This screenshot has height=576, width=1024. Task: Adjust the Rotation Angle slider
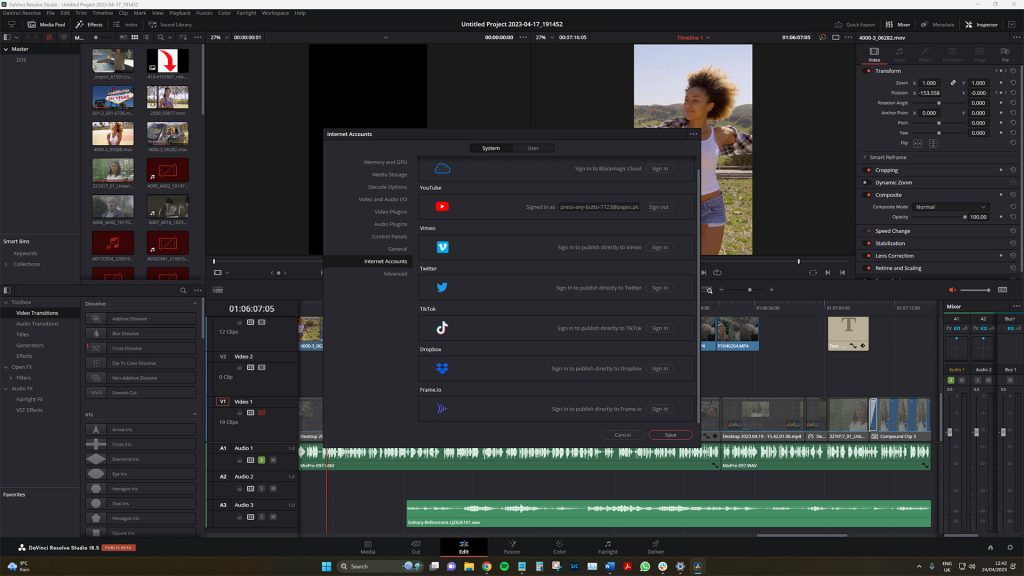click(x=939, y=103)
